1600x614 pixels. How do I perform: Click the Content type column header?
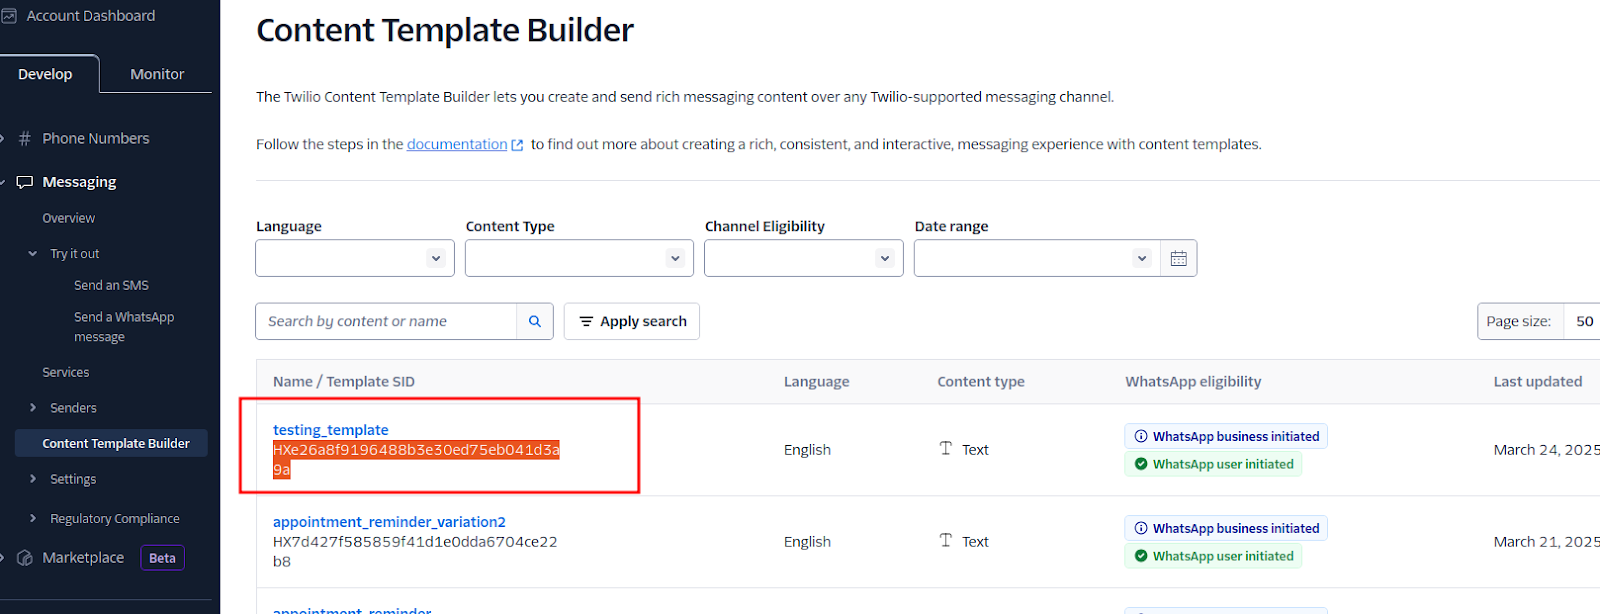(x=981, y=382)
